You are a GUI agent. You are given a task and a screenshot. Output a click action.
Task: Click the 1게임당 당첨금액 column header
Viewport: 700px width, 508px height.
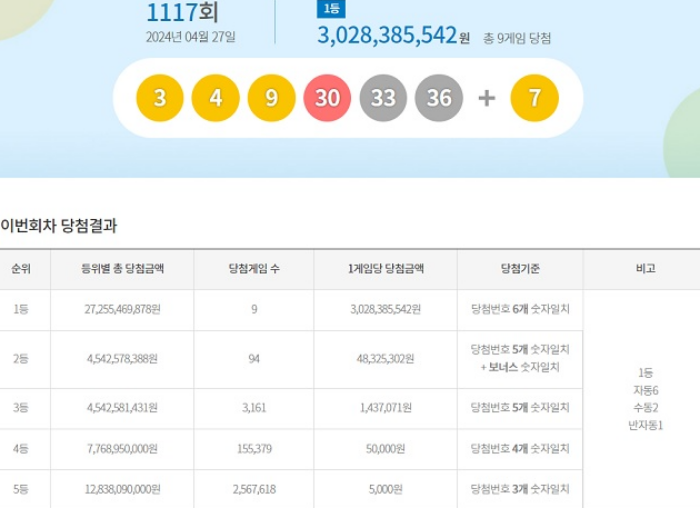(386, 269)
